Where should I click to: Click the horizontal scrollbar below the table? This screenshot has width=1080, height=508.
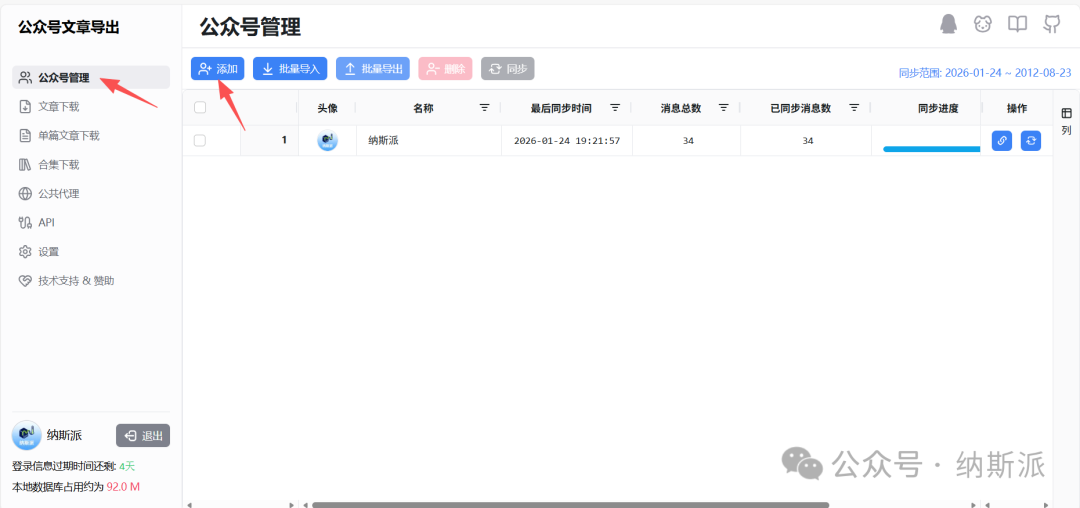point(570,504)
